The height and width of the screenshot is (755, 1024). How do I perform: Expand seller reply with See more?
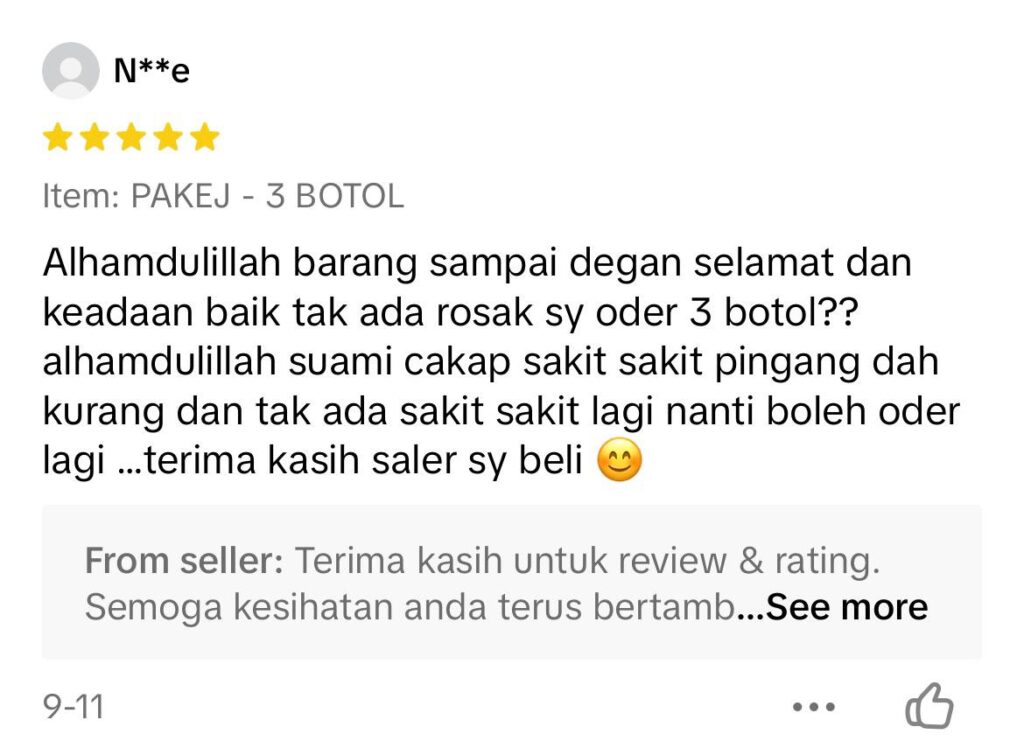click(846, 607)
